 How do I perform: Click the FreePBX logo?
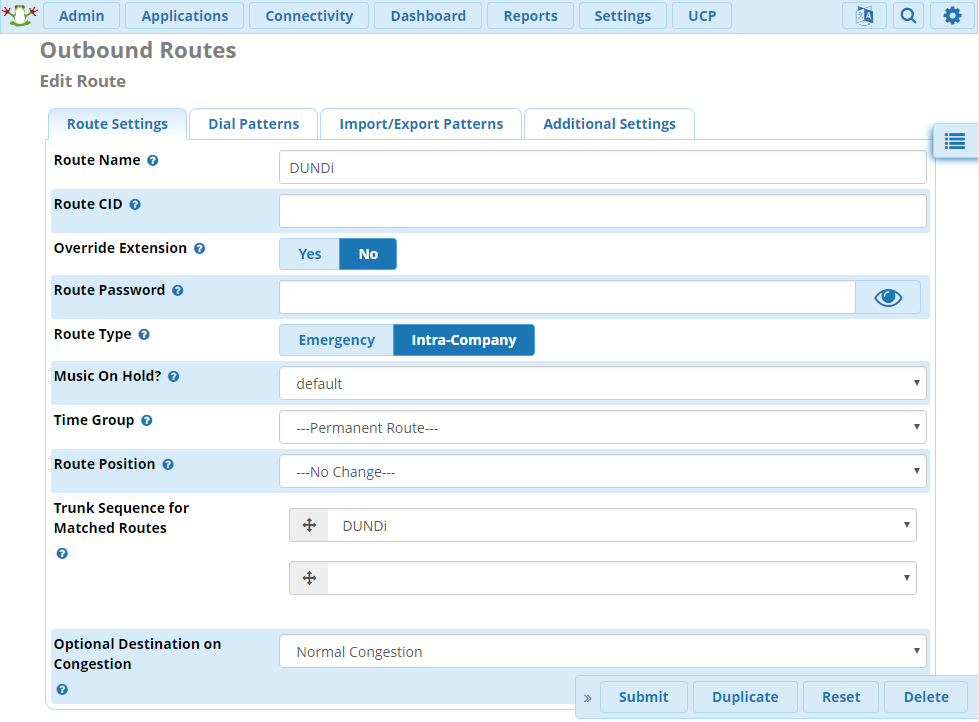tap(20, 15)
